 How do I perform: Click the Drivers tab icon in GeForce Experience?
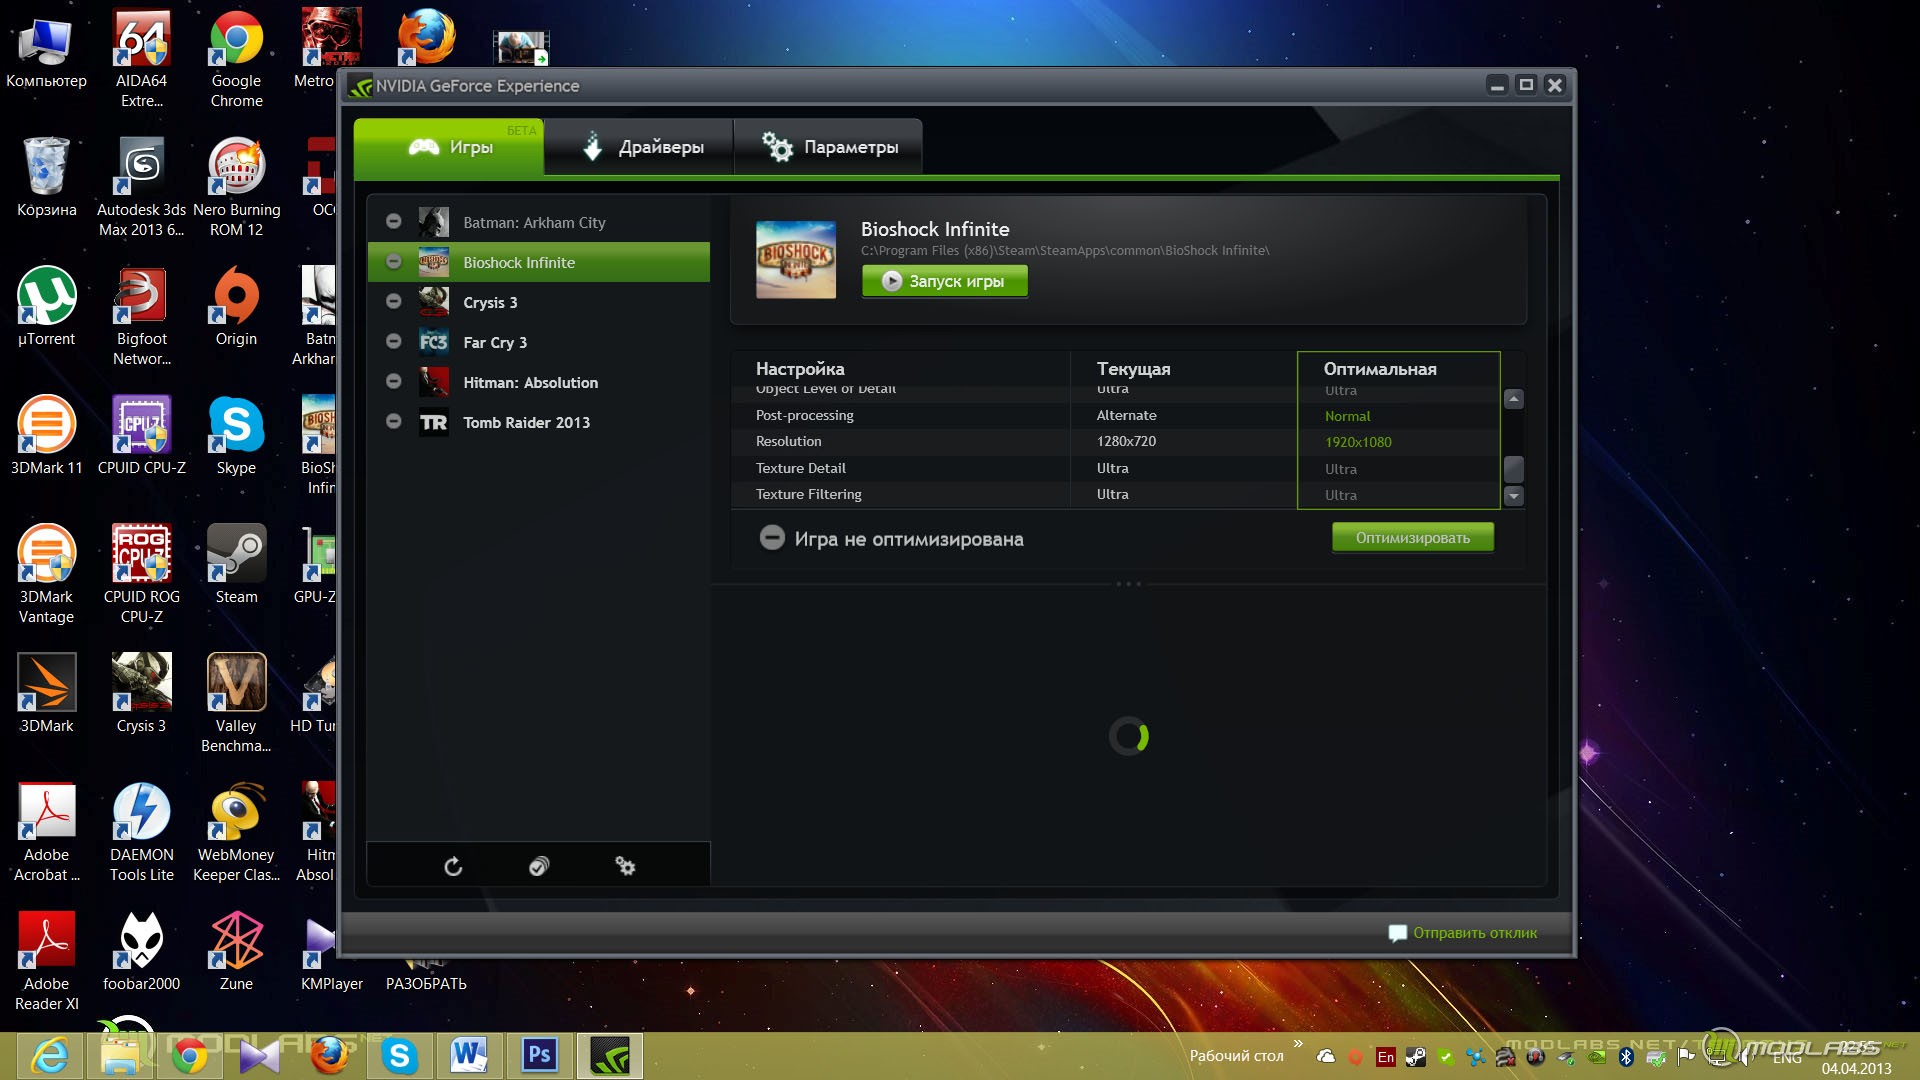(x=591, y=146)
